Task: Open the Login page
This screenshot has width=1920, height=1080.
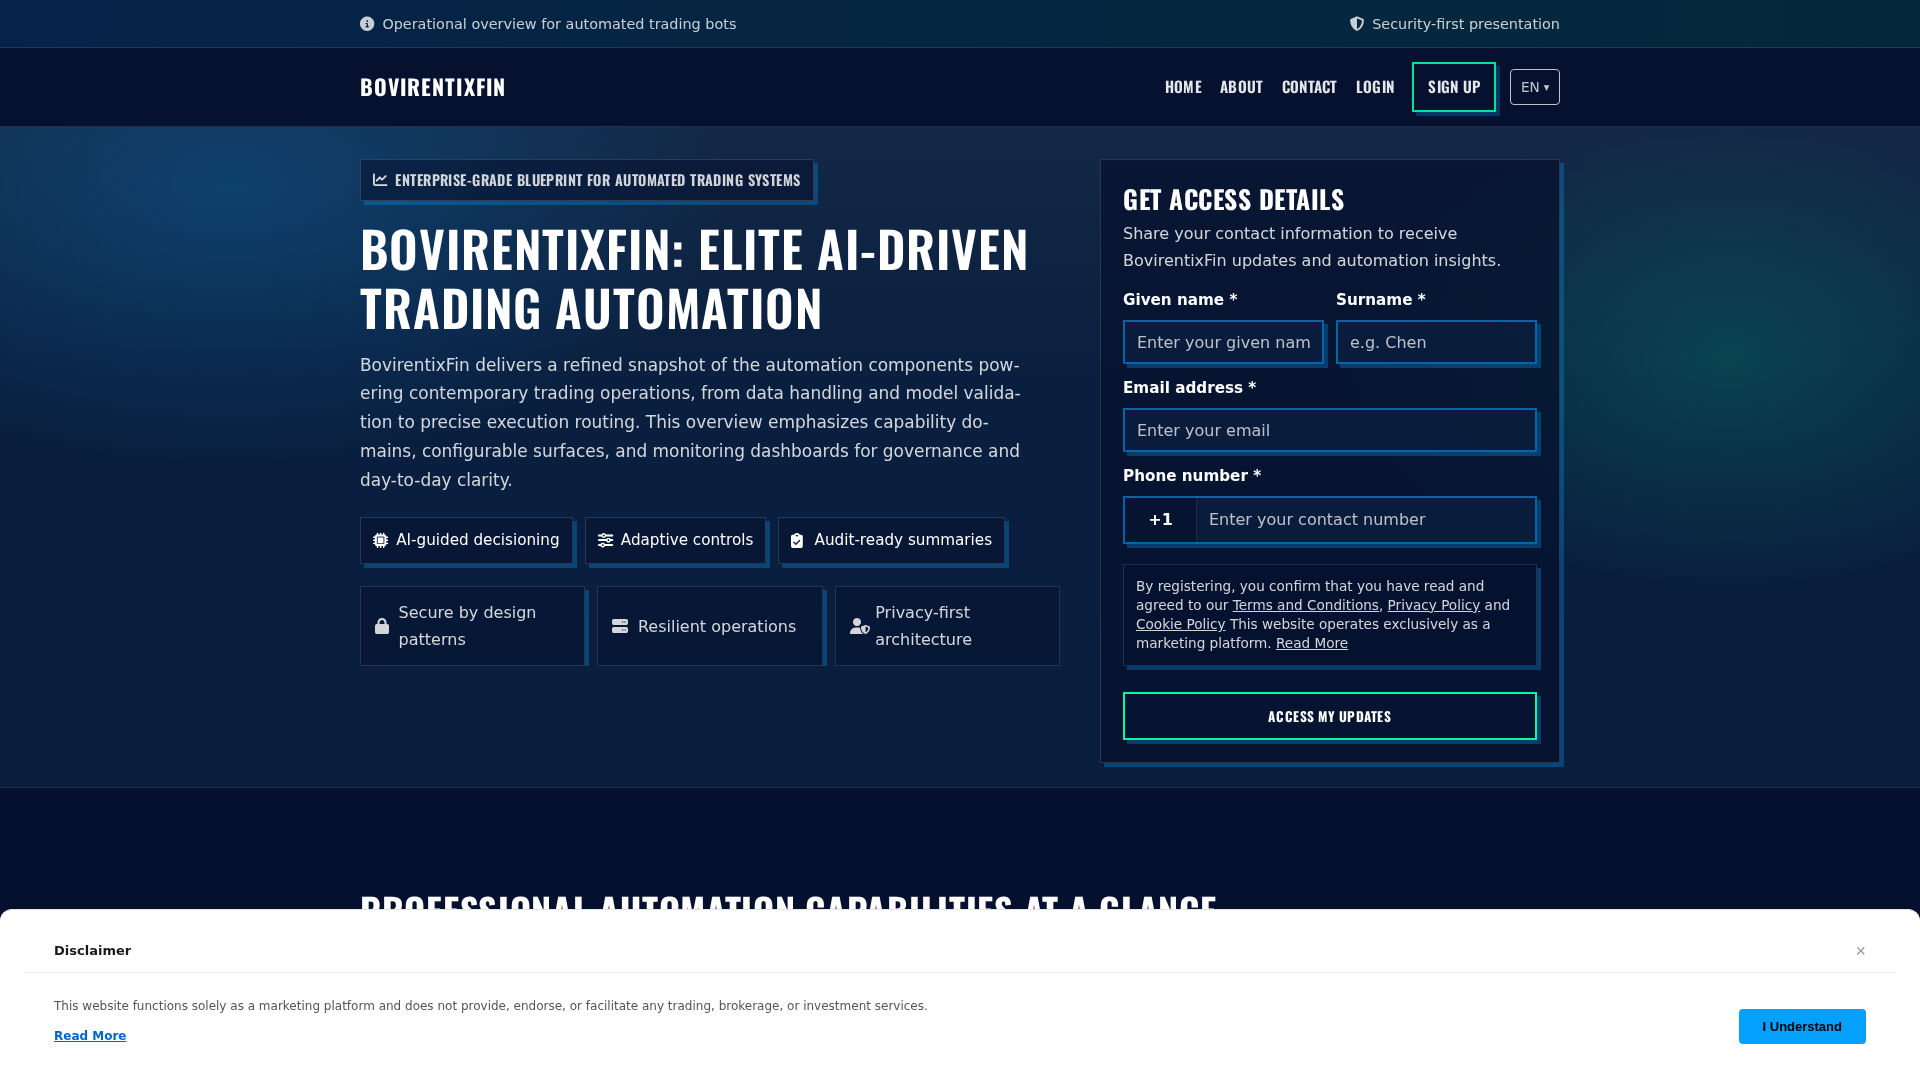Action: 1375,87
